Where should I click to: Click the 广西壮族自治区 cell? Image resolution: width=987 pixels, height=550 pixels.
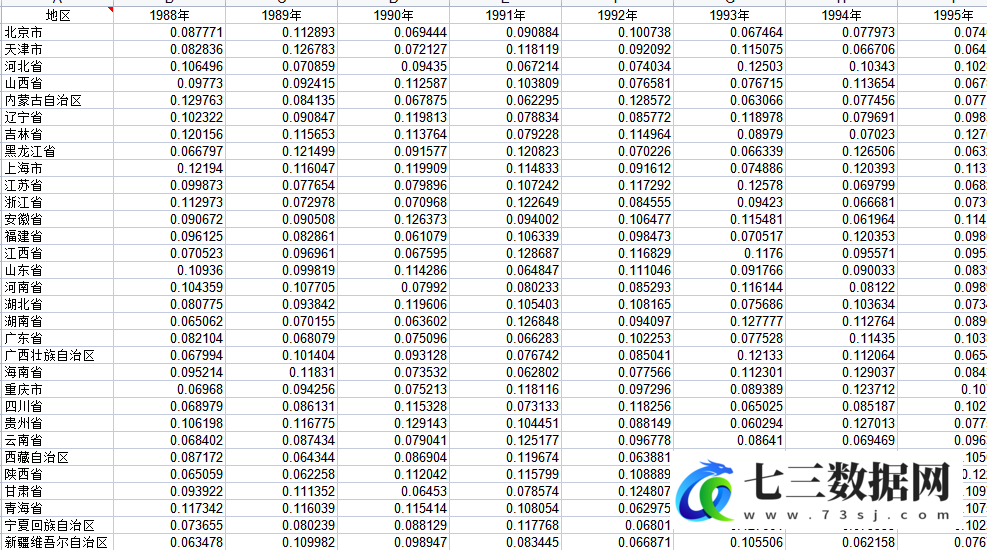pyautogui.click(x=57, y=356)
